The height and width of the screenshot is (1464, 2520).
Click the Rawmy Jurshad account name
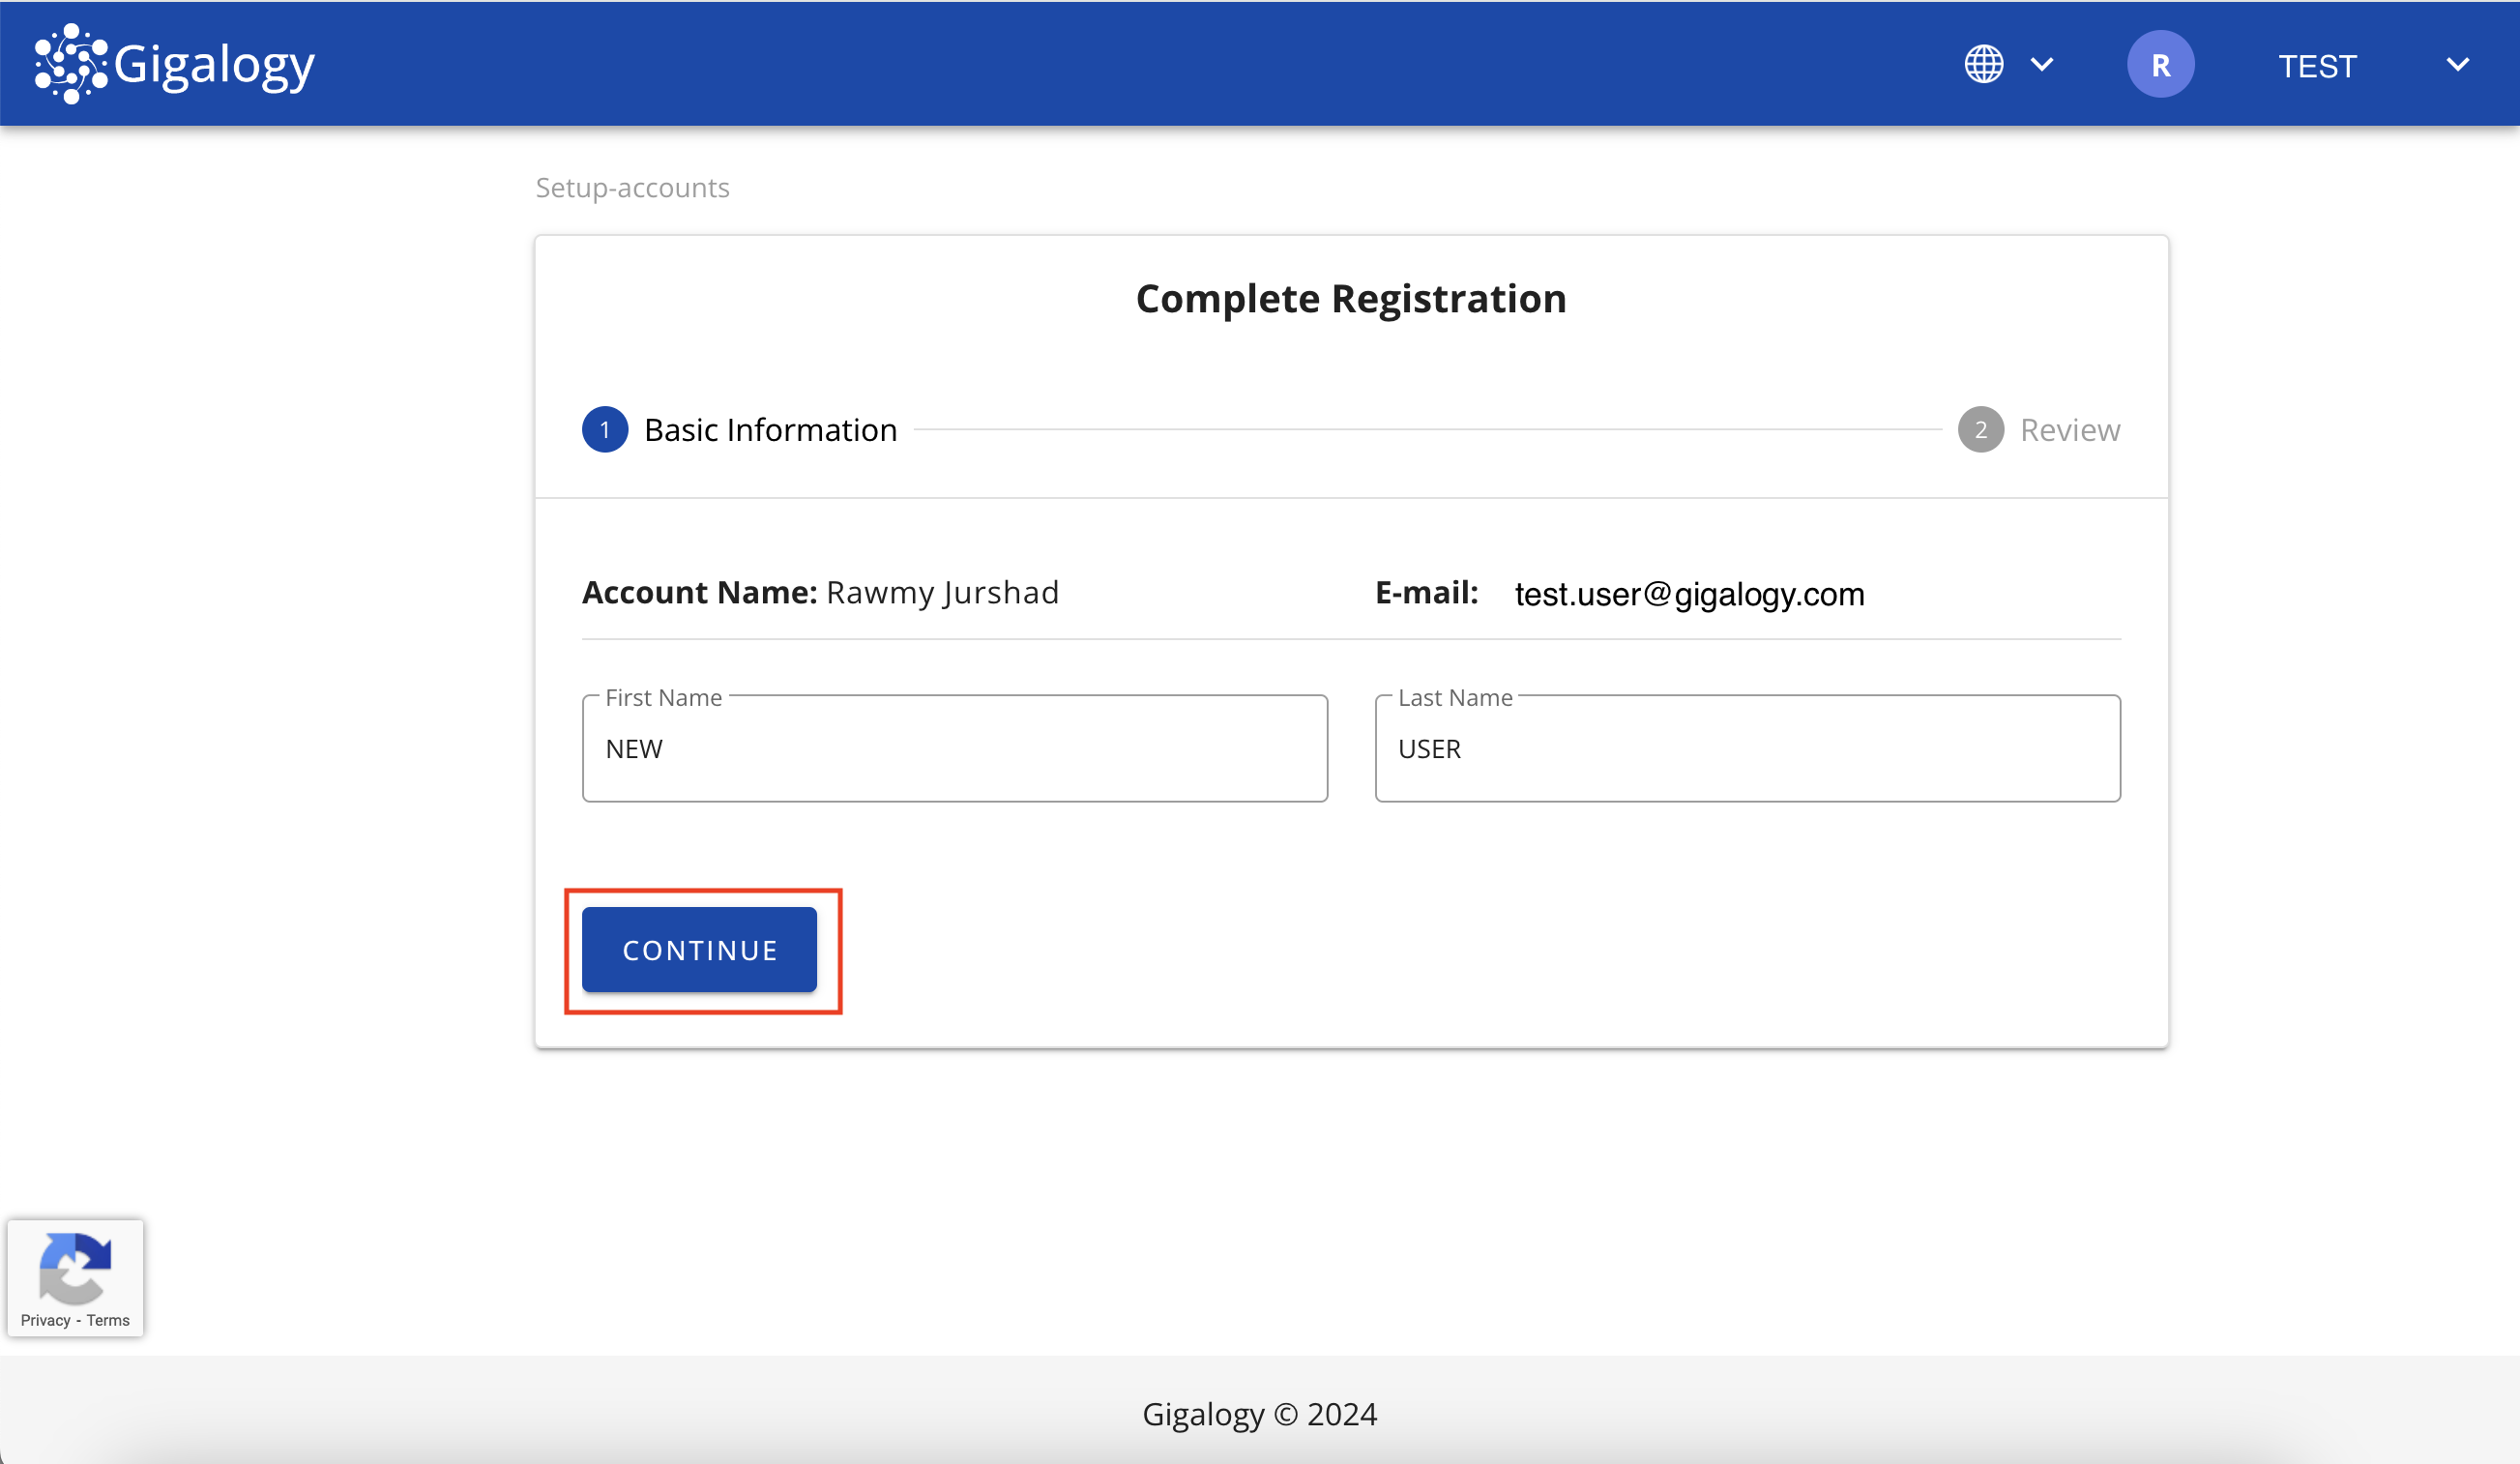point(942,593)
